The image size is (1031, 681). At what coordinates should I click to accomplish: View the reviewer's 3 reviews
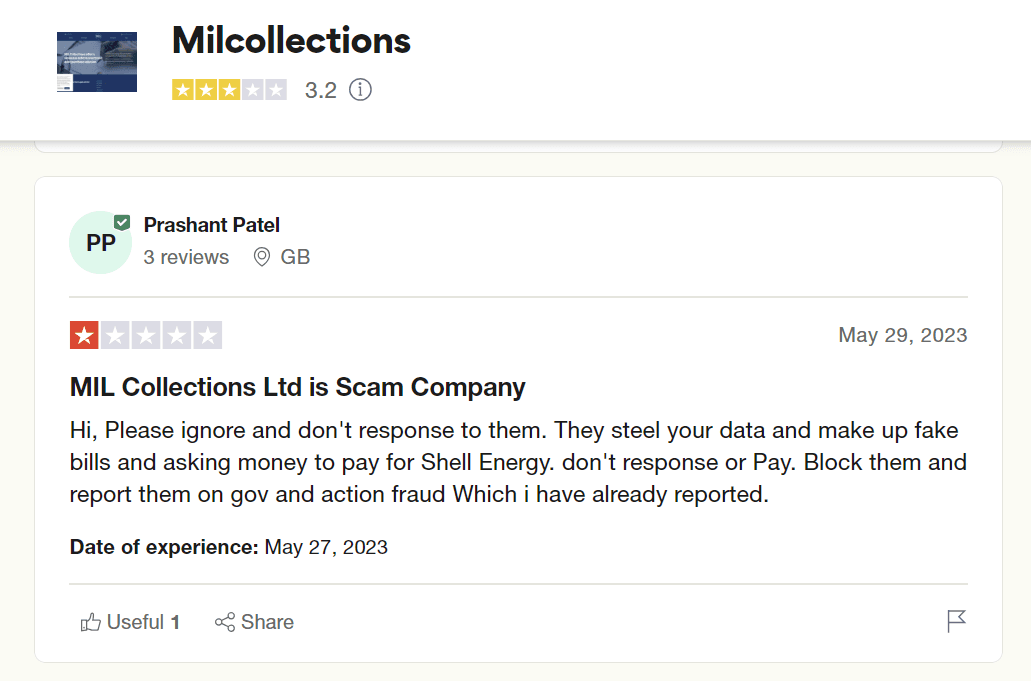point(186,257)
